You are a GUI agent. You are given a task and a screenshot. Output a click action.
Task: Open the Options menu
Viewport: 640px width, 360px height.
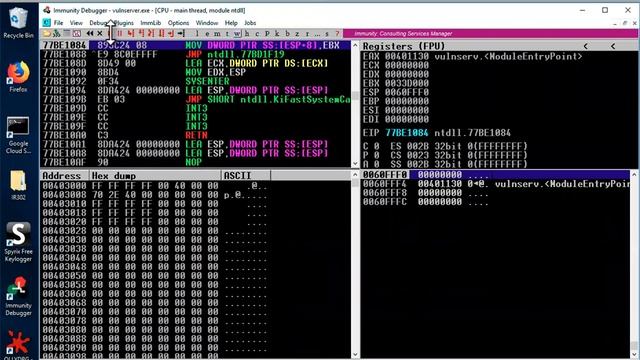point(178,23)
